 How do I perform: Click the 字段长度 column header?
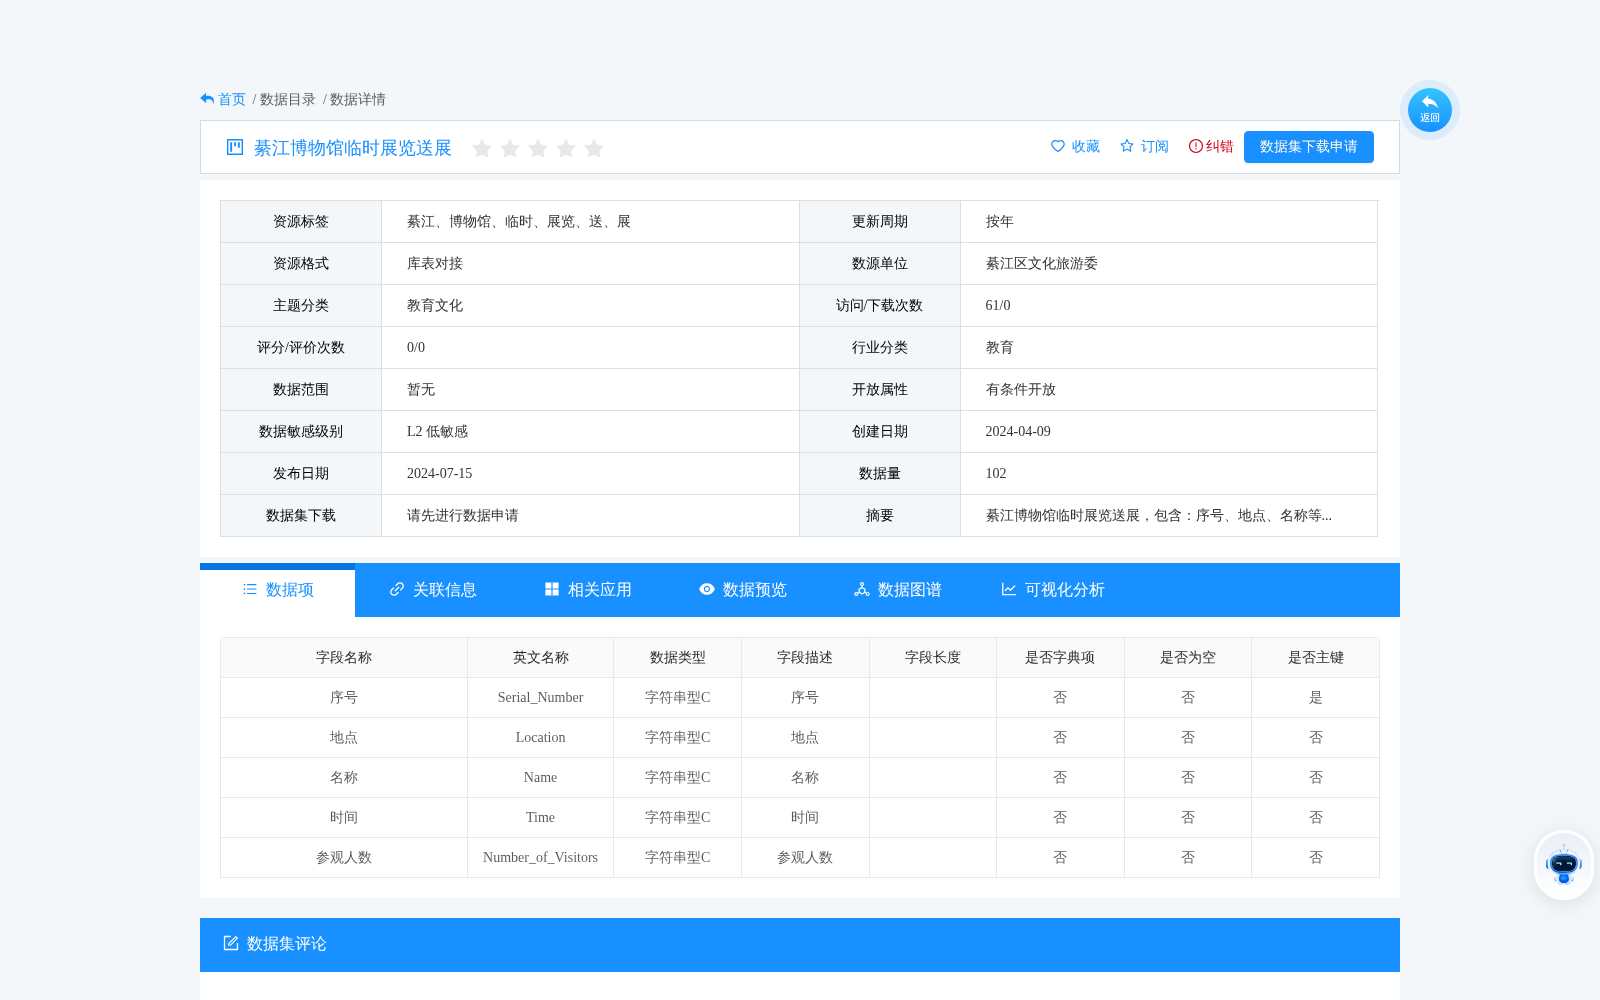click(932, 657)
